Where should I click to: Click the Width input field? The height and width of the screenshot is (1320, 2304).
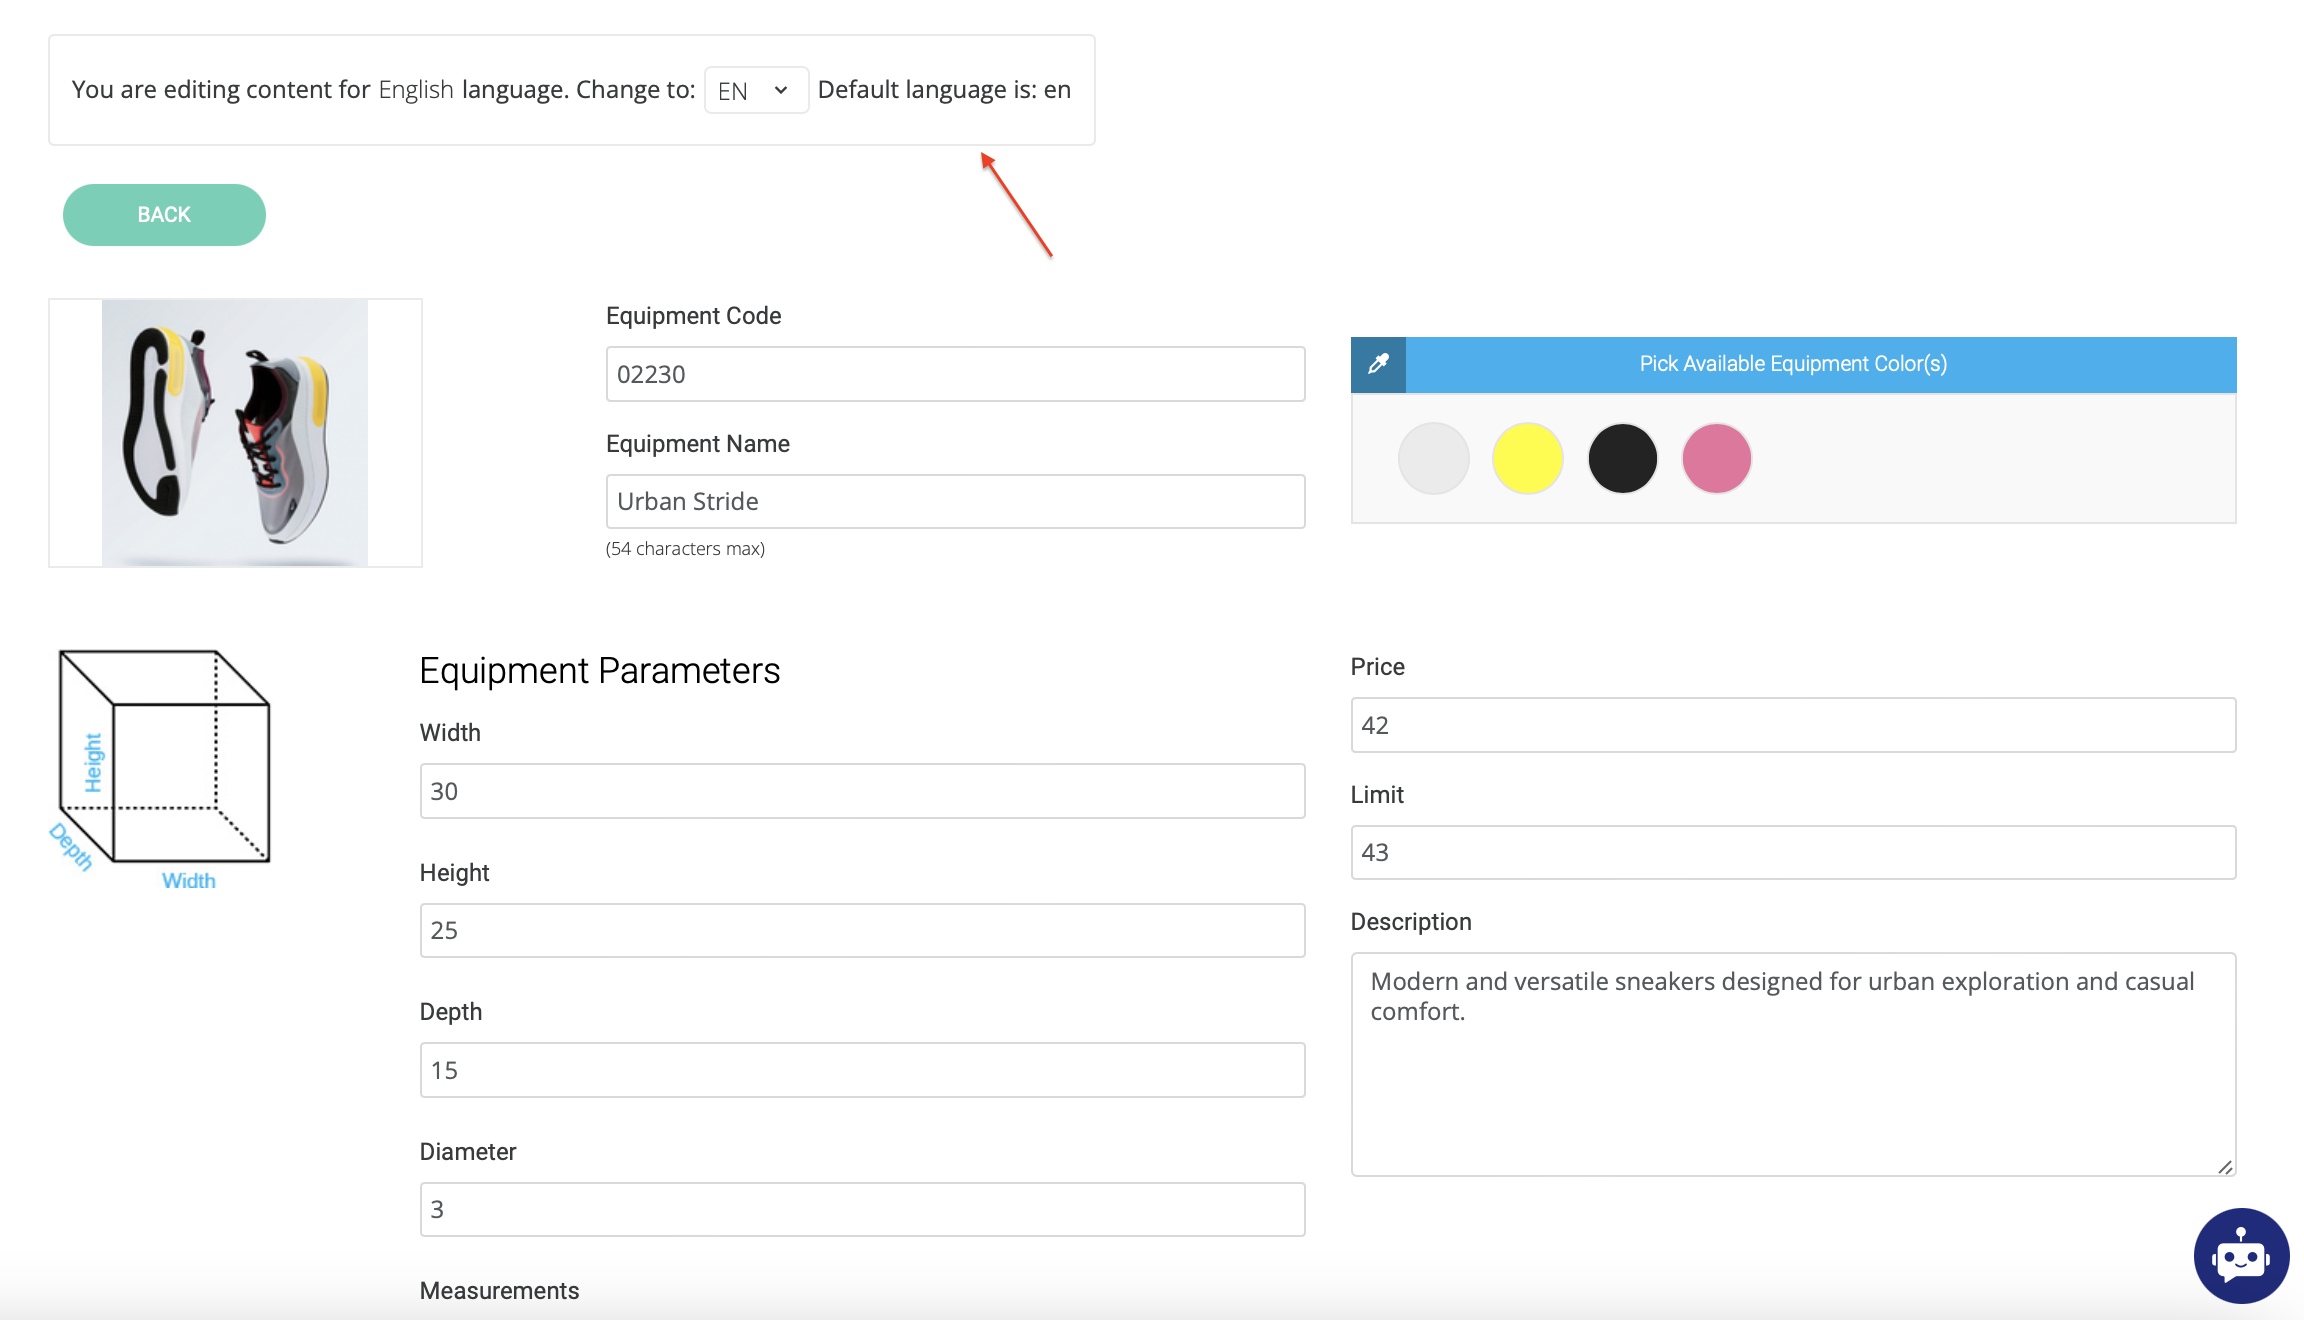(862, 791)
